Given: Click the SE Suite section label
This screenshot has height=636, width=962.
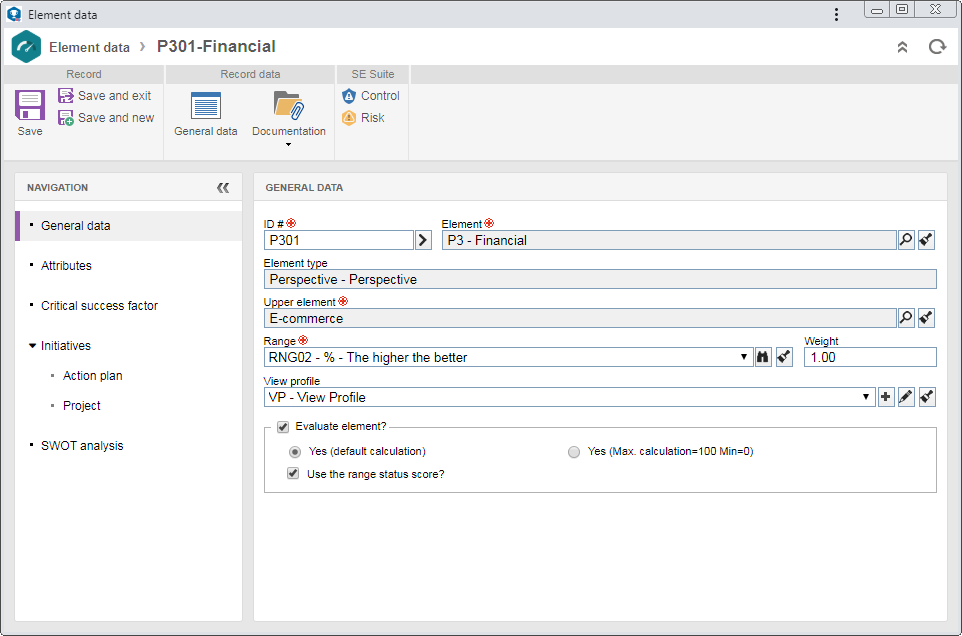Looking at the screenshot, I should tap(373, 74).
